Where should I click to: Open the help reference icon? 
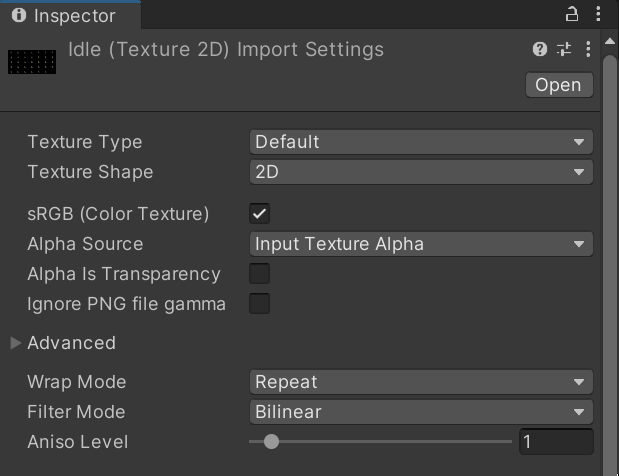tap(540, 49)
